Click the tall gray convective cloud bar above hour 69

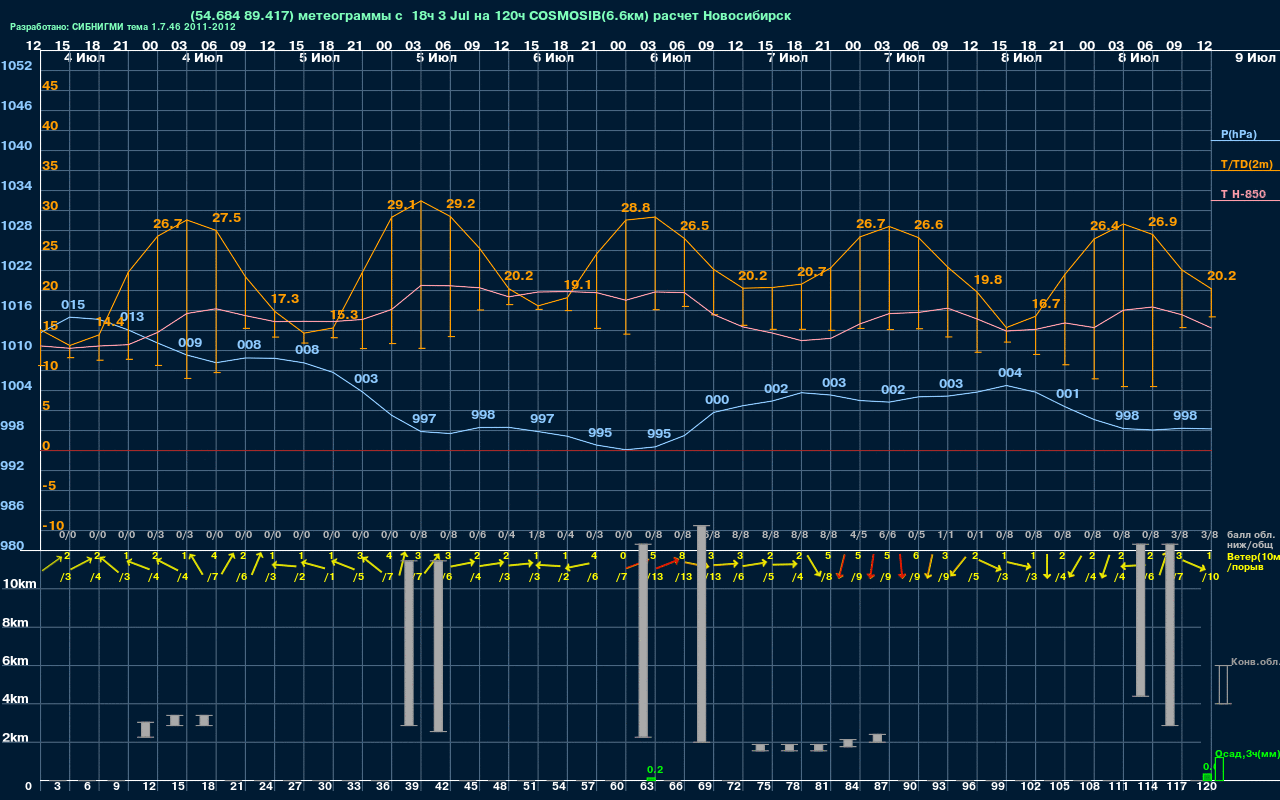pyautogui.click(x=702, y=633)
